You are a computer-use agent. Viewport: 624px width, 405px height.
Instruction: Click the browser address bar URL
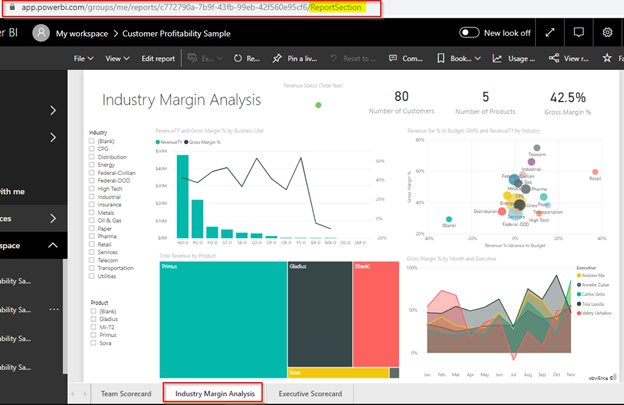click(x=191, y=8)
